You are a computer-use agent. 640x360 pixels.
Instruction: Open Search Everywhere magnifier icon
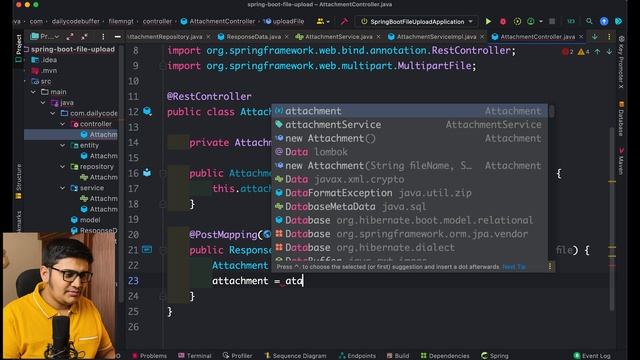(589, 21)
